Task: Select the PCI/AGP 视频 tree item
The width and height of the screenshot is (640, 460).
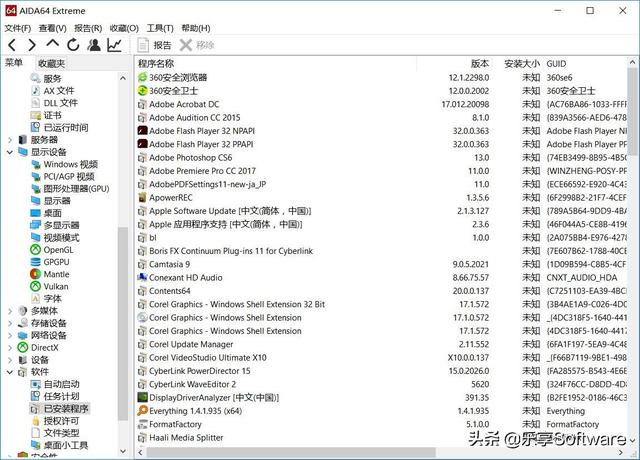Action: (x=63, y=176)
